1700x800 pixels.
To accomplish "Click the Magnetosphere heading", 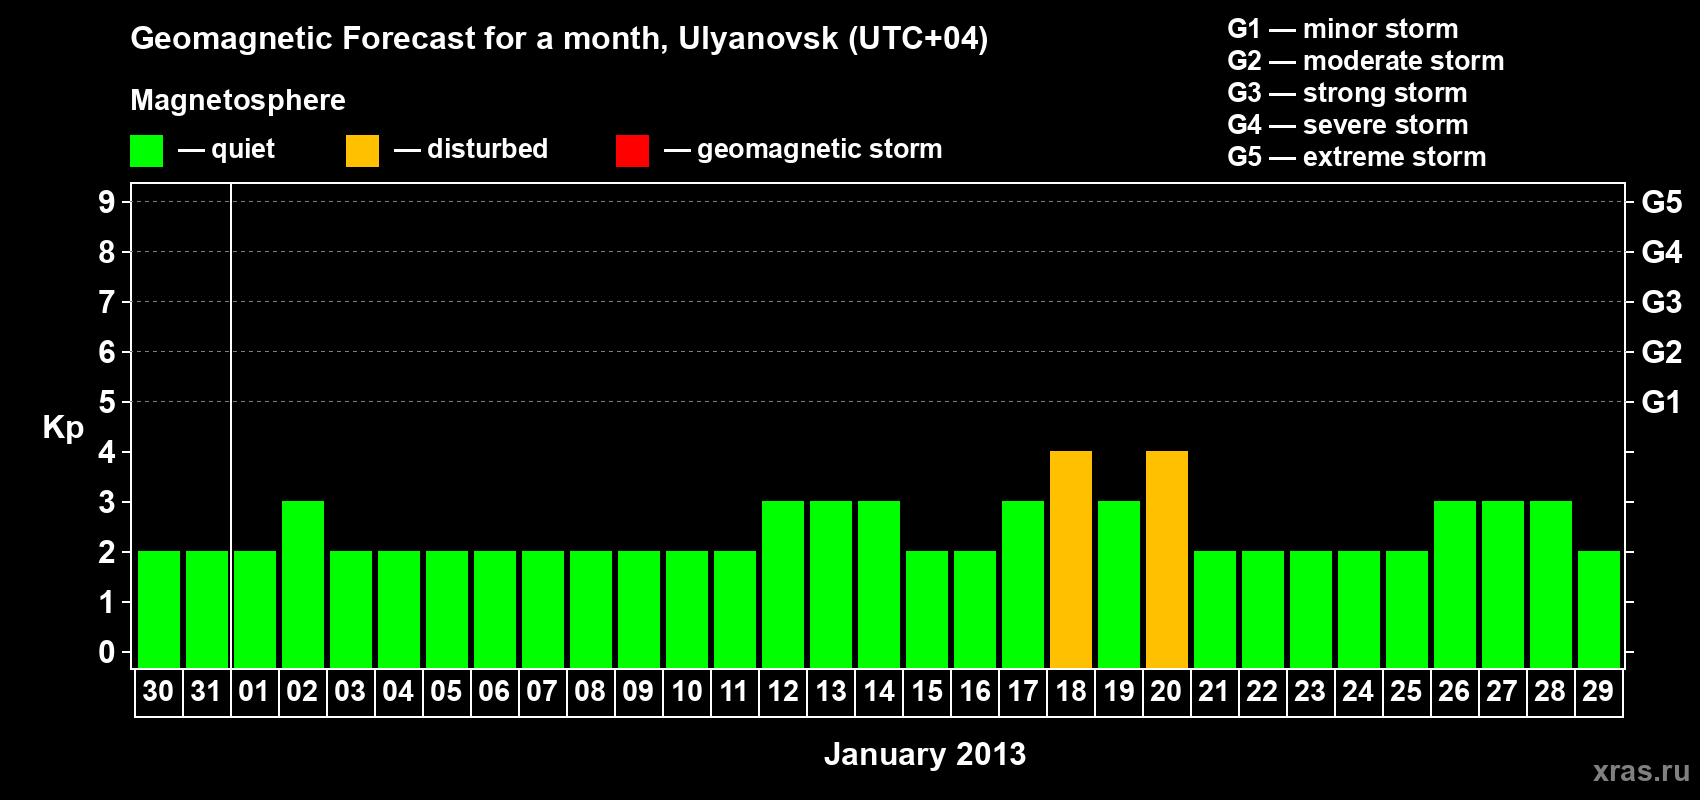I will [238, 100].
